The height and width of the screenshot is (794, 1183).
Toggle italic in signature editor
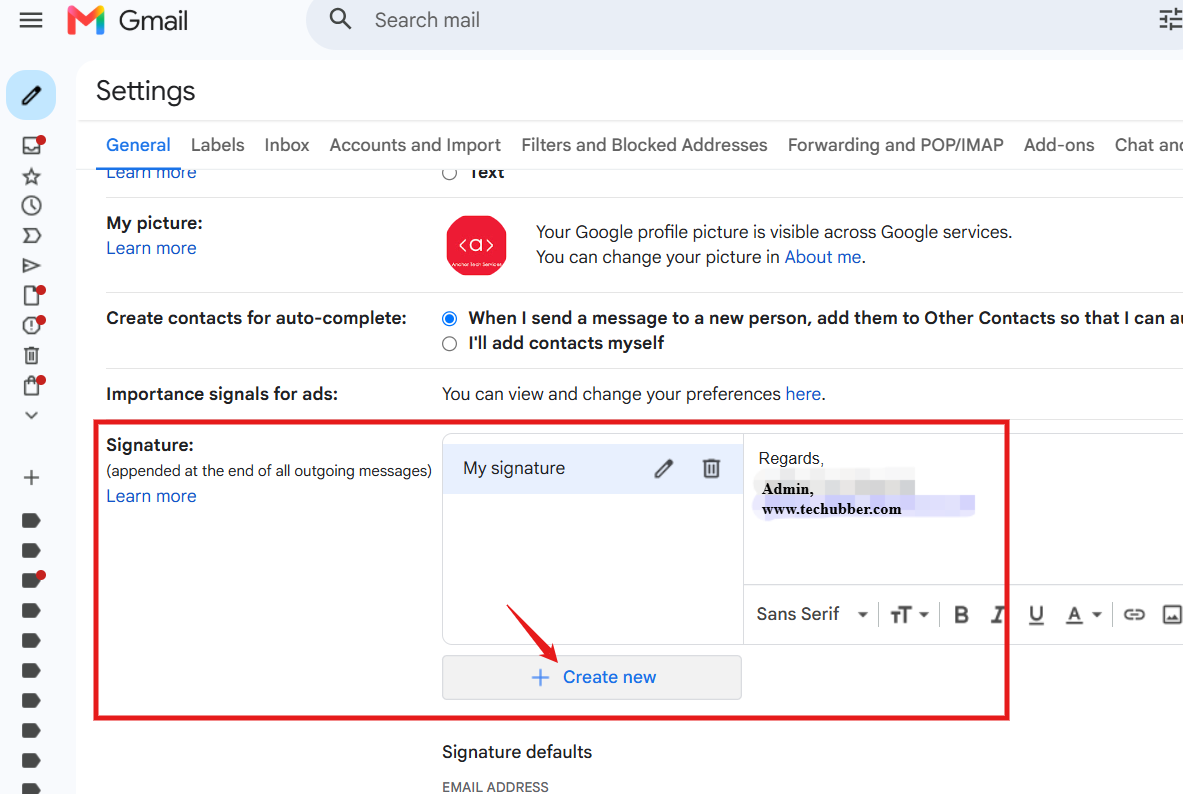click(x=997, y=614)
